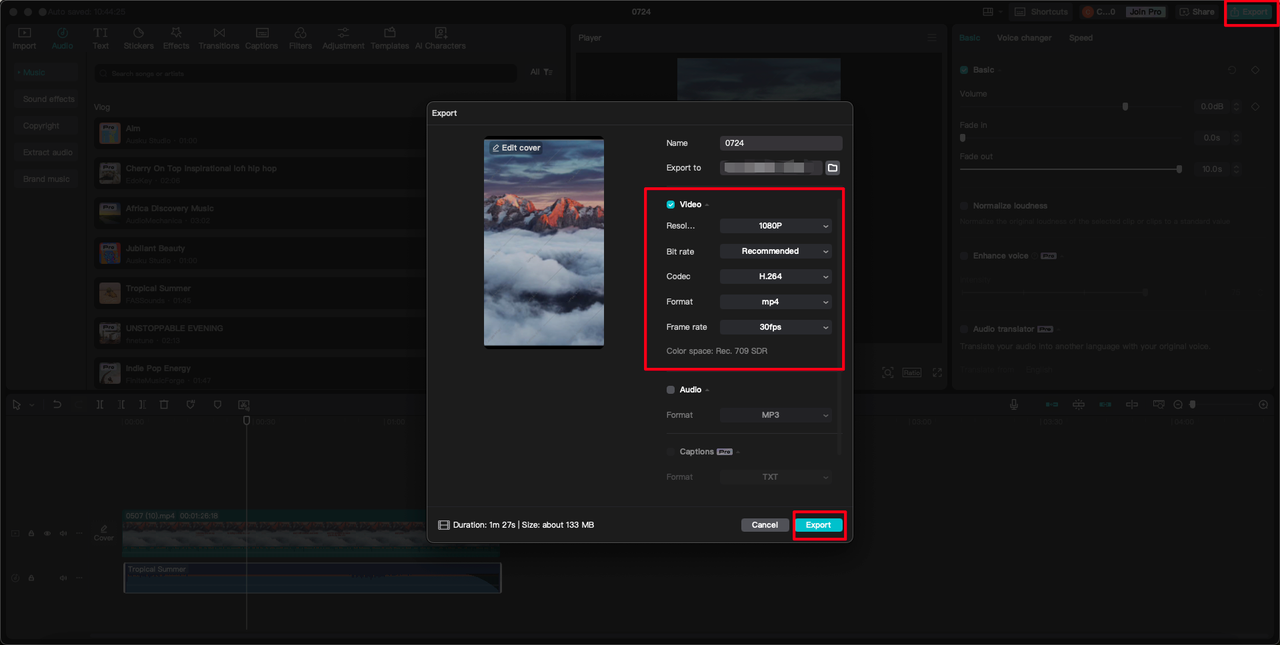Open the Stickers tab
This screenshot has width=1280, height=645.
click(x=138, y=39)
